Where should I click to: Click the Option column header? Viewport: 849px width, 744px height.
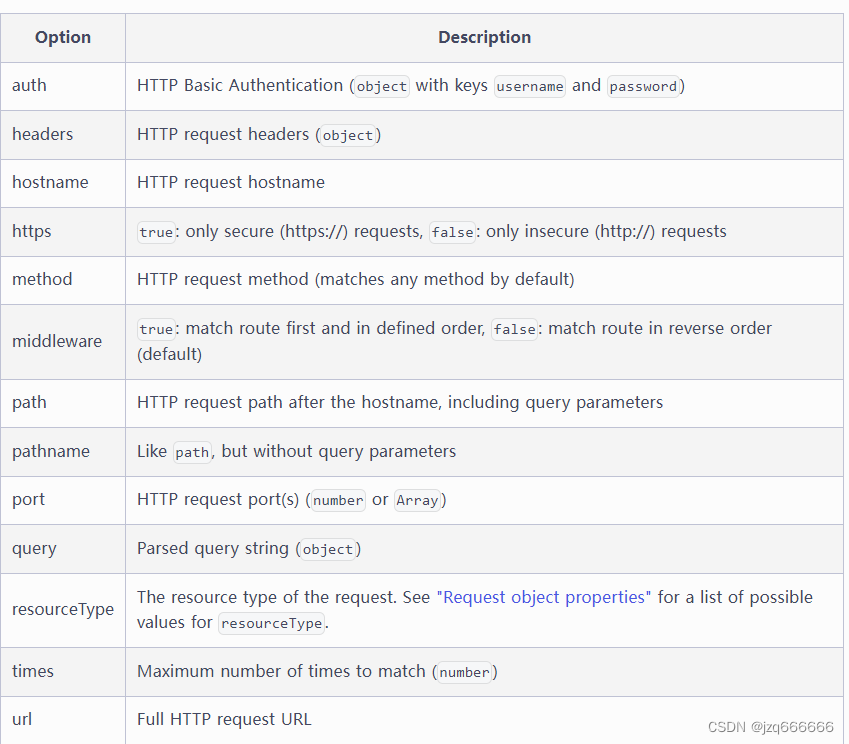(x=63, y=37)
